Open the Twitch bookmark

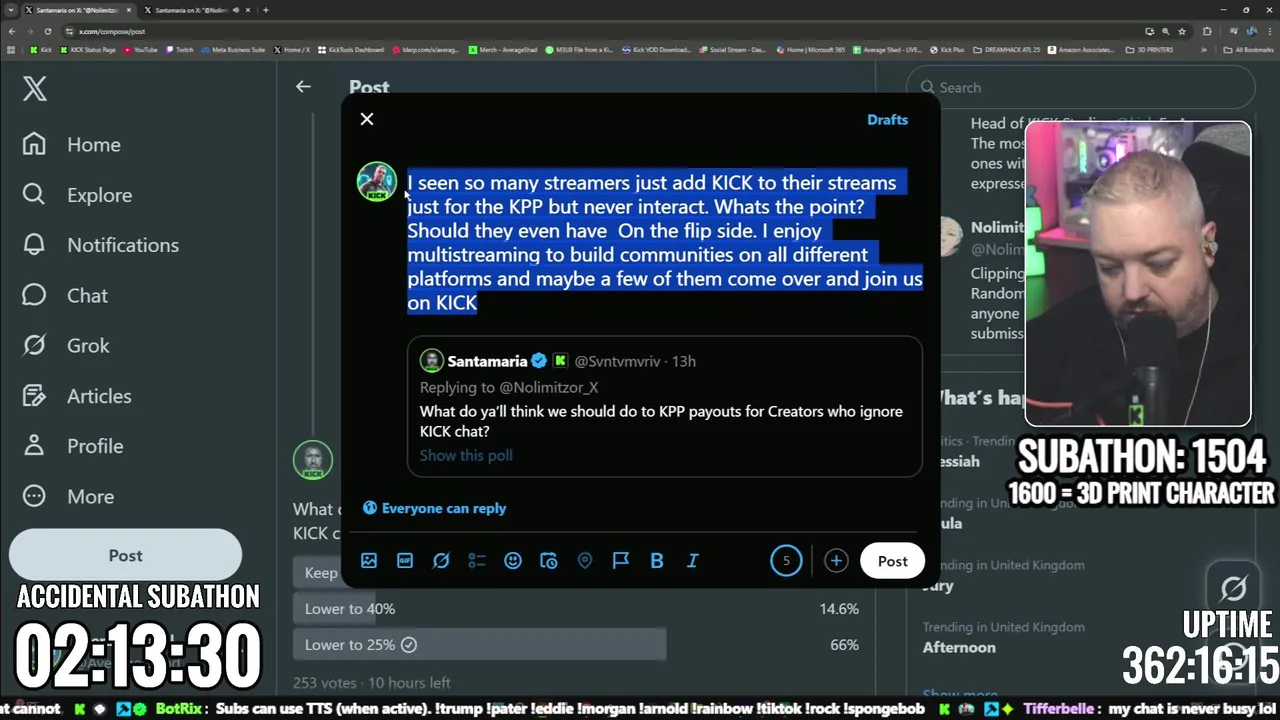click(x=180, y=49)
